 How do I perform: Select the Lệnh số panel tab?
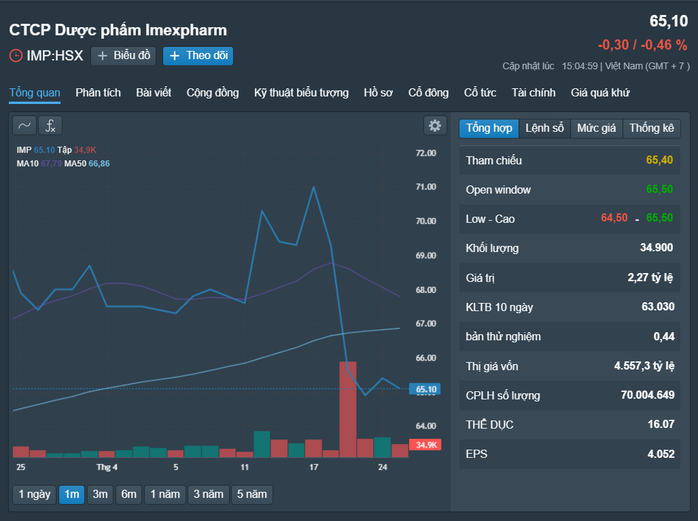coord(544,128)
